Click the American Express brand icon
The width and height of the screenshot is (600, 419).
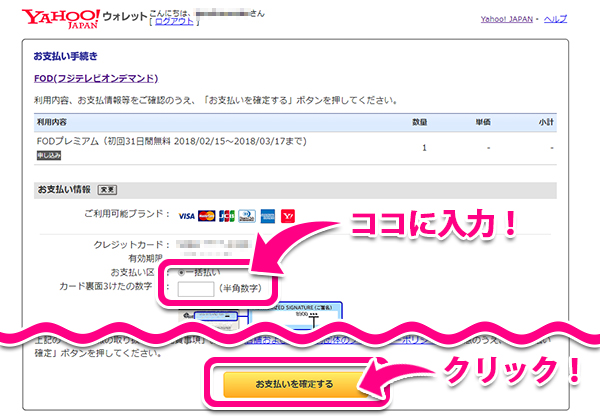pos(267,216)
